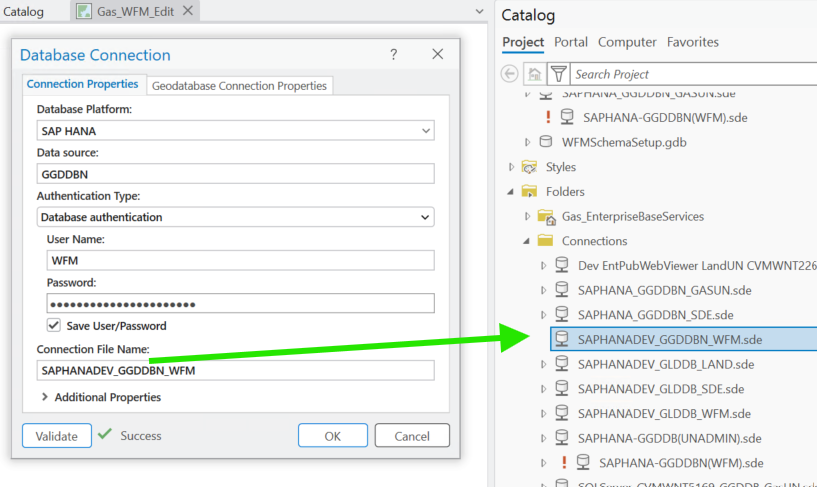Click the Folders group icon

529,191
